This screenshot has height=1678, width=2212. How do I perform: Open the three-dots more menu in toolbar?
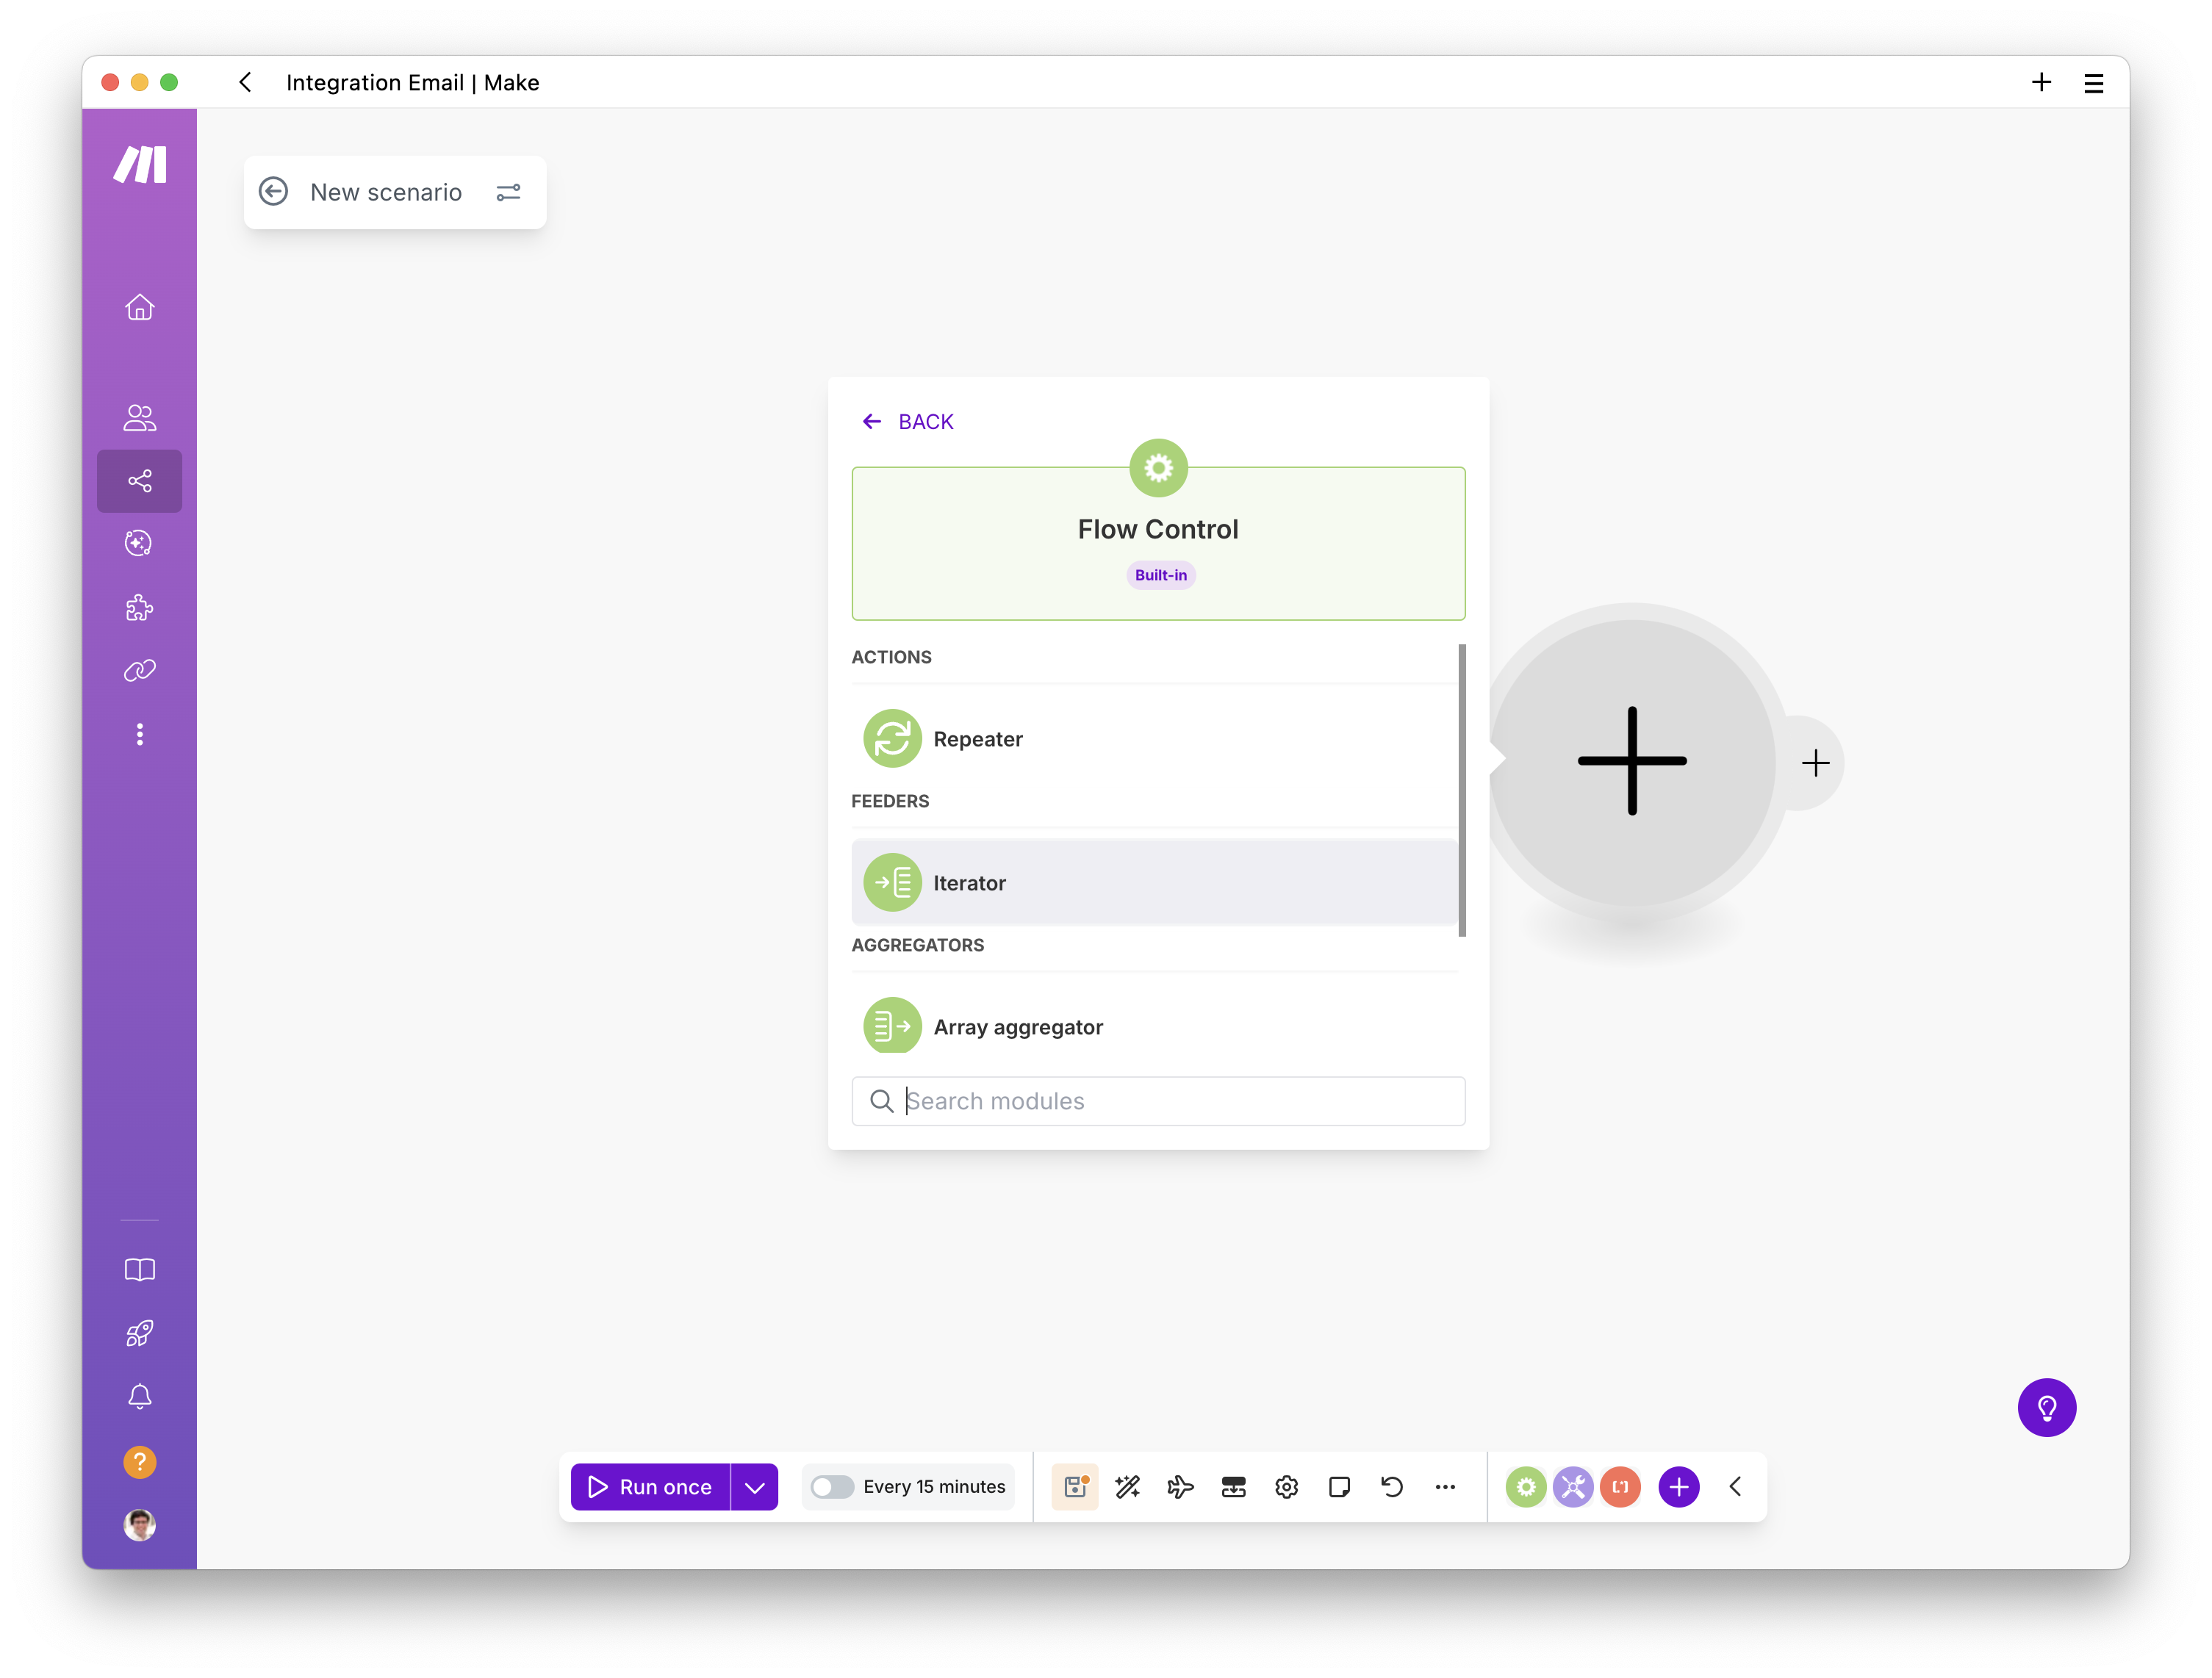[1445, 1487]
